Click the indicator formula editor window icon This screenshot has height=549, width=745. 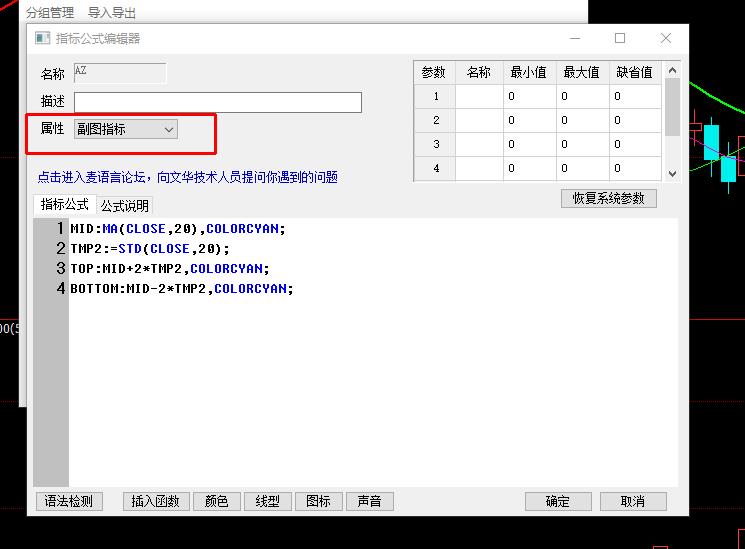click(x=42, y=38)
